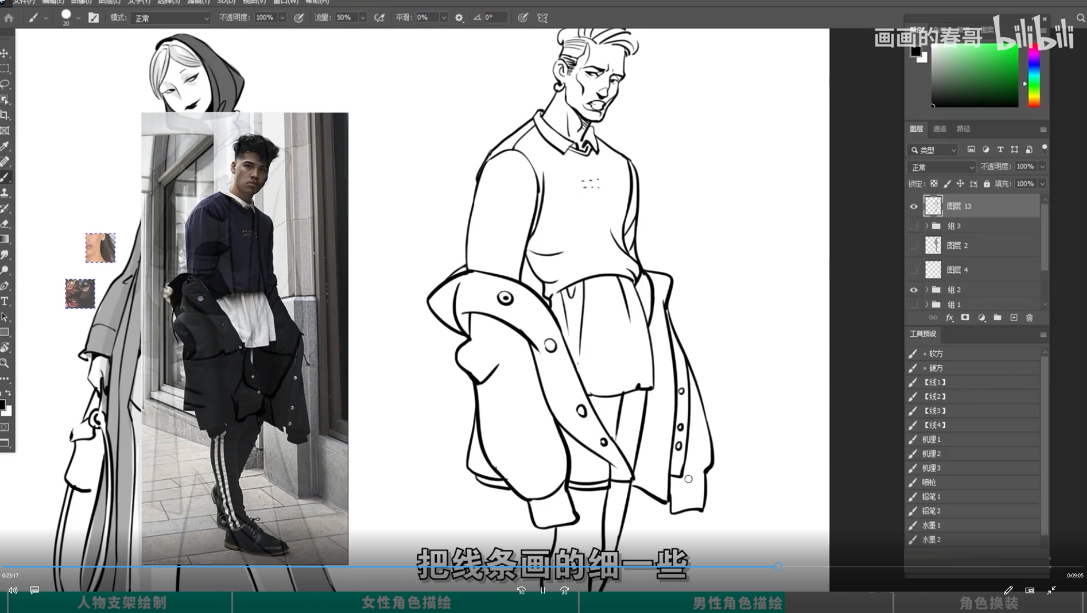Show layer 图层 2
The width and height of the screenshot is (1087, 613).
[914, 245]
